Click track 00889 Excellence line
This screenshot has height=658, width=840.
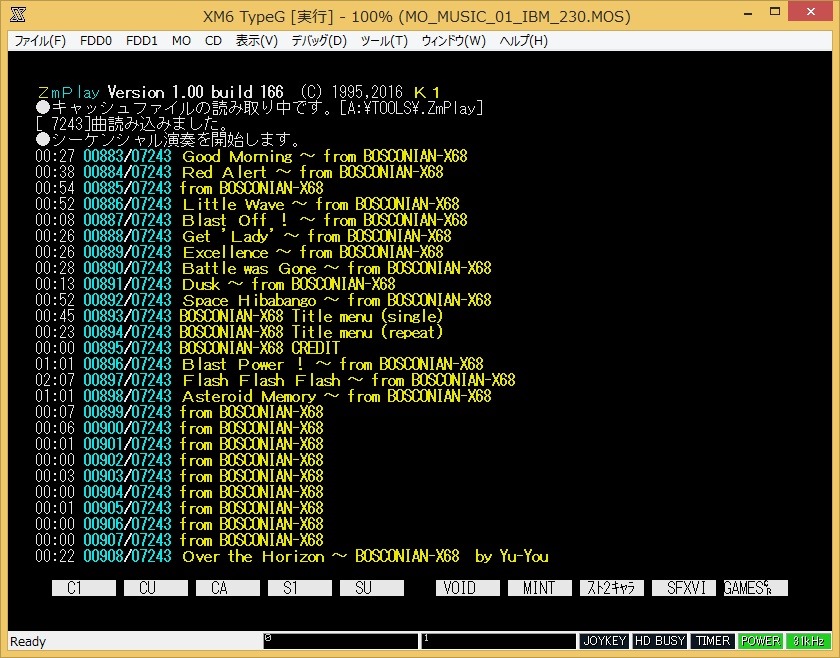click(239, 252)
